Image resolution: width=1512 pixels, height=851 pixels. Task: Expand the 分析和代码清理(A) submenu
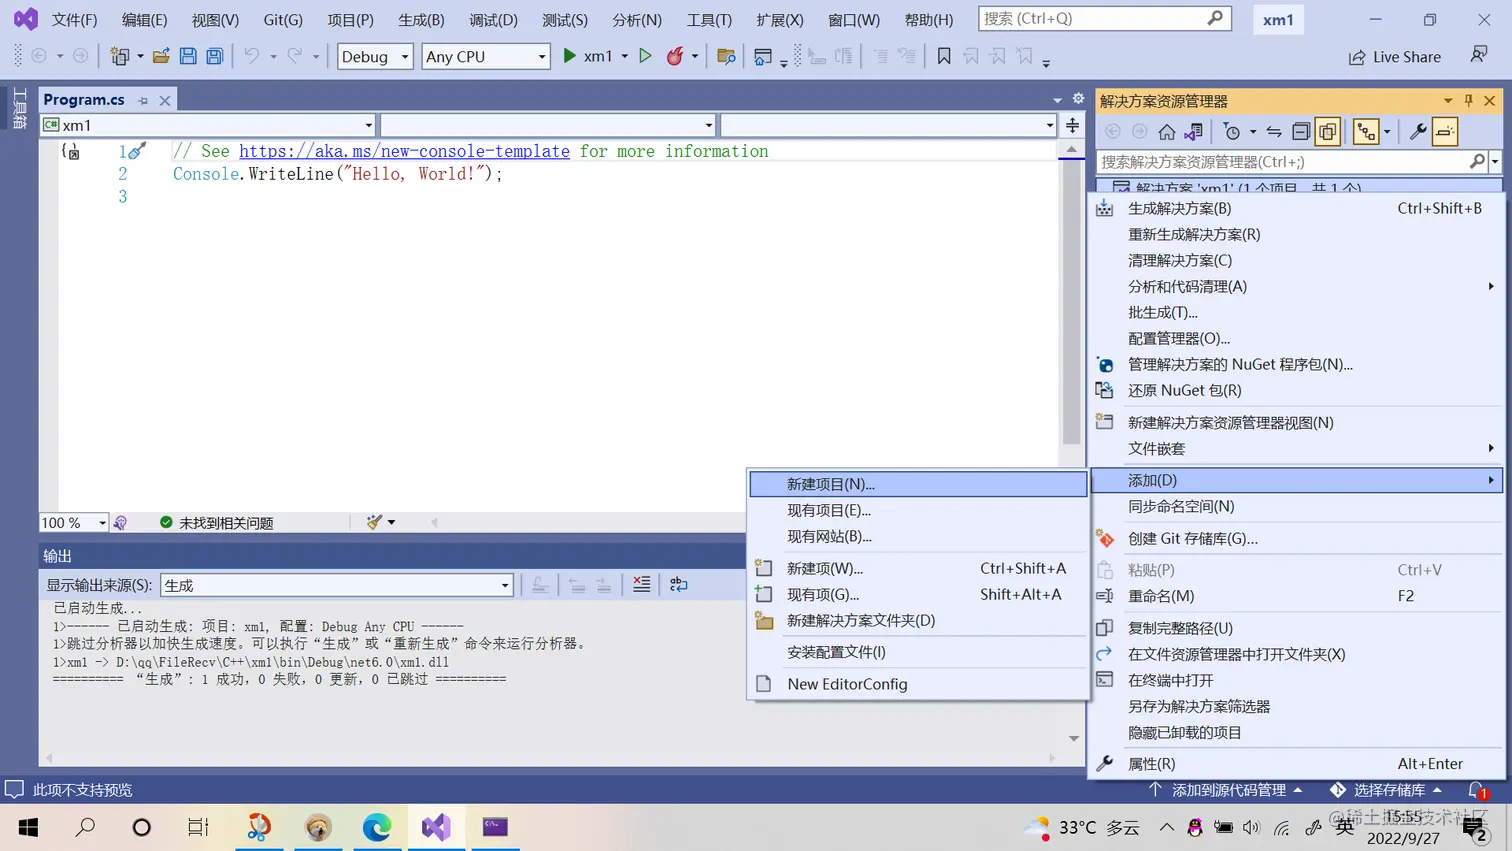point(1297,286)
